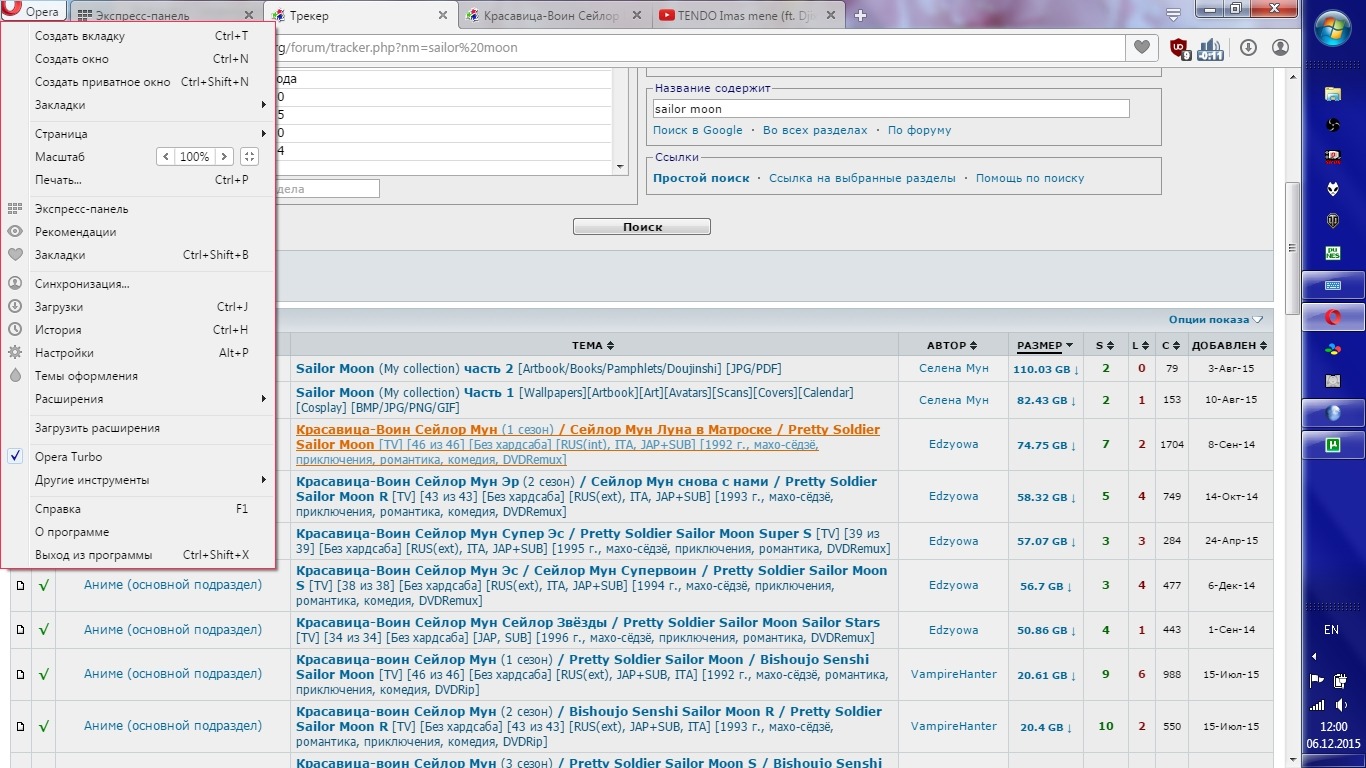This screenshot has width=1366, height=768.
Task: Switch to the 'TENDO Imas mene' YouTube tab
Action: [x=746, y=16]
